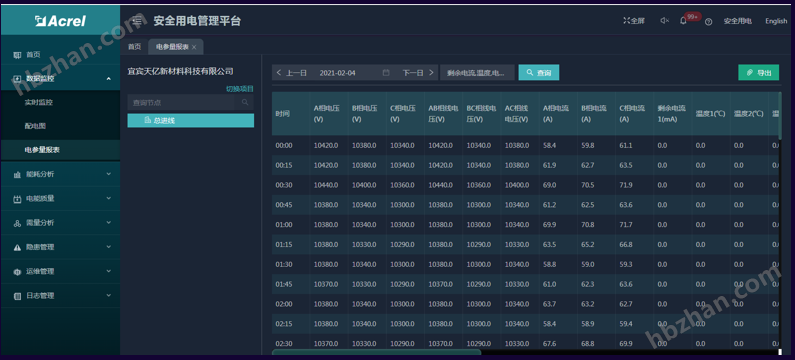Open notifications bell with 99+ badge

(x=683, y=21)
